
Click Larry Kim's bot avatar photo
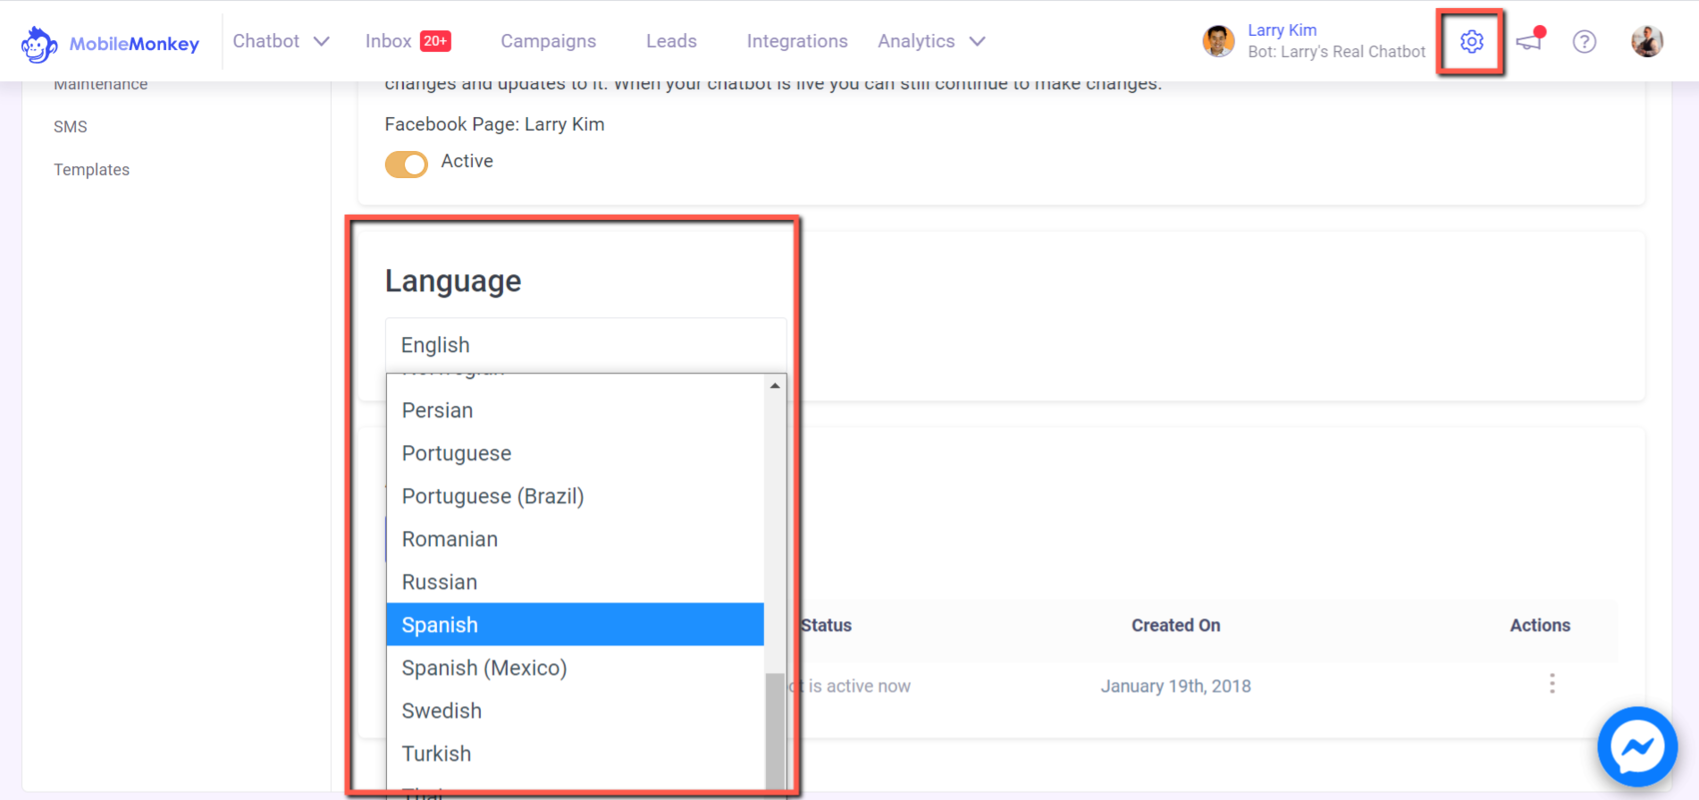[x=1218, y=41]
